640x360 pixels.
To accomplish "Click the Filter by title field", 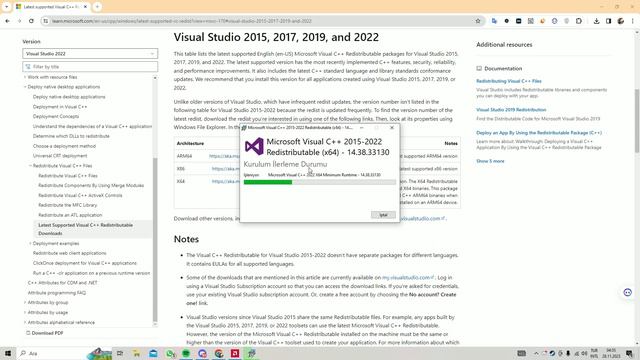I will (90, 67).
